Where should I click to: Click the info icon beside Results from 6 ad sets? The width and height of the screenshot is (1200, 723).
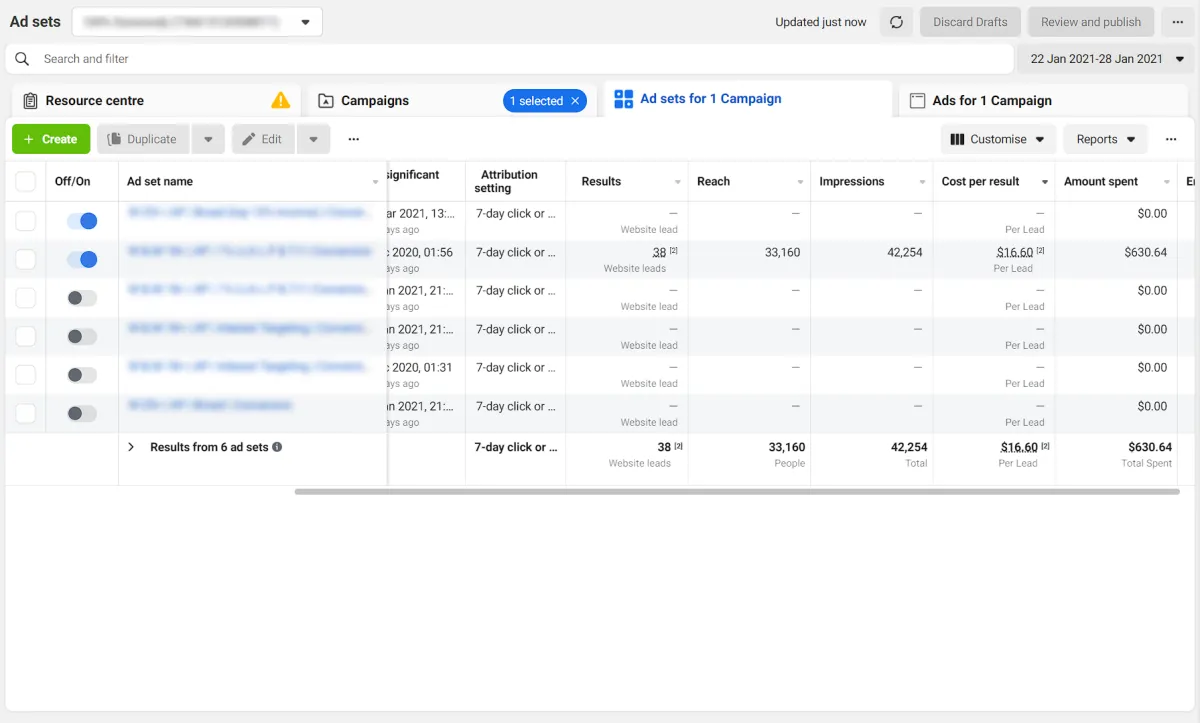click(x=278, y=447)
